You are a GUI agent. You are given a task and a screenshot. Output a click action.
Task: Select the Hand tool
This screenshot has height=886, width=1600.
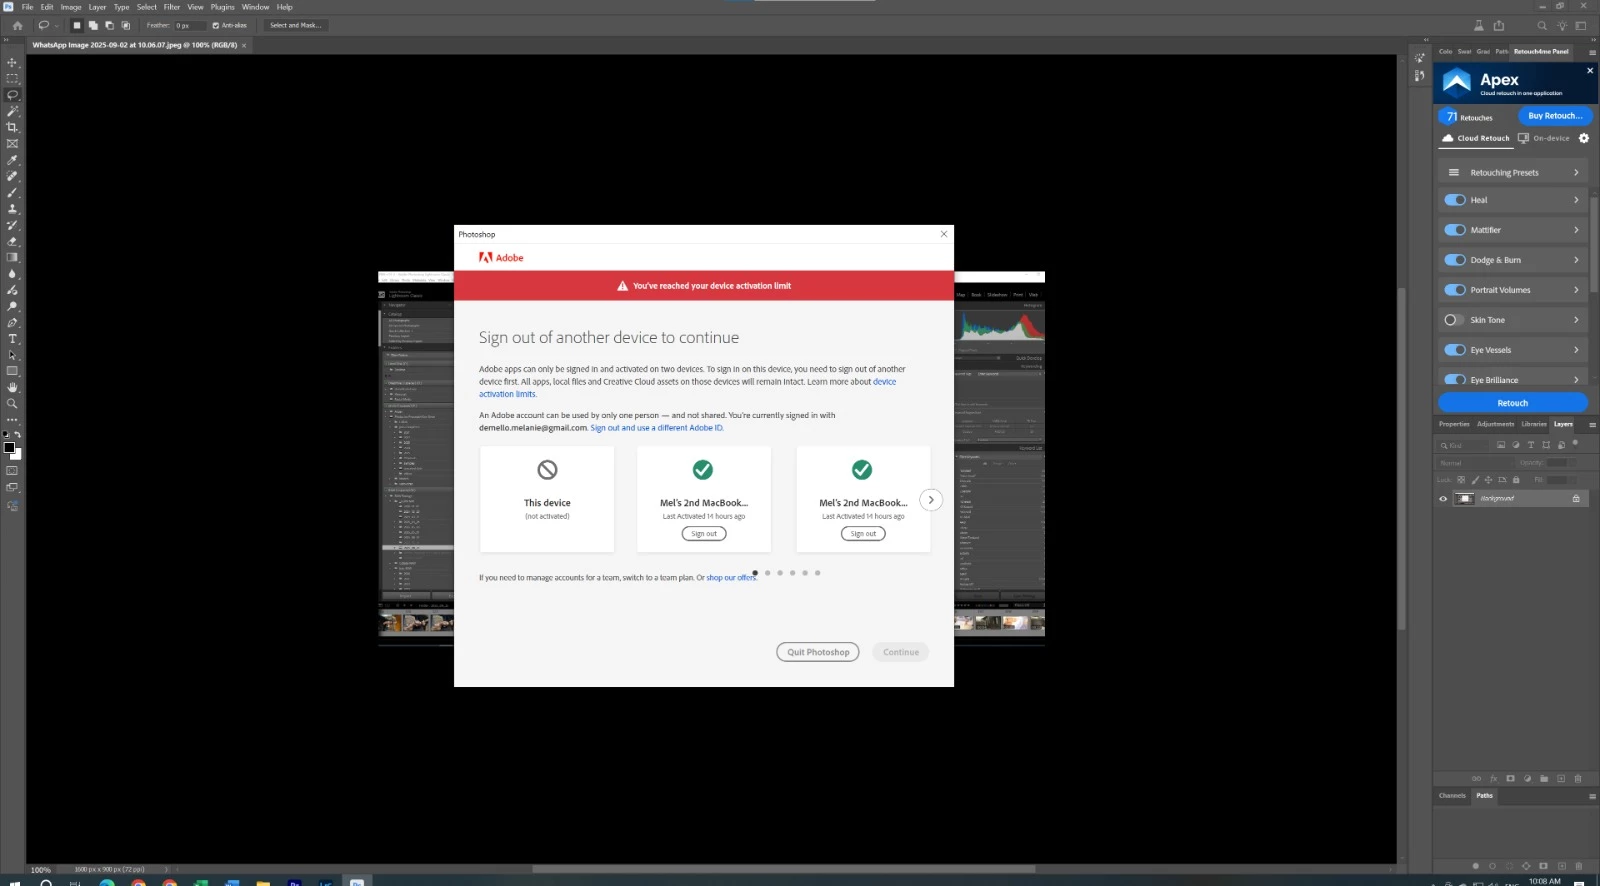coord(12,387)
